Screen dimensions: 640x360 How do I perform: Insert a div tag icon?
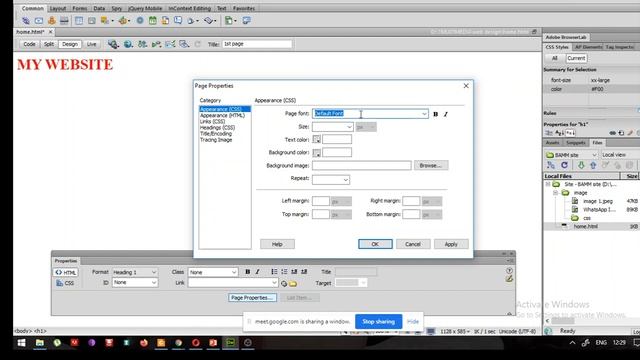point(92,20)
